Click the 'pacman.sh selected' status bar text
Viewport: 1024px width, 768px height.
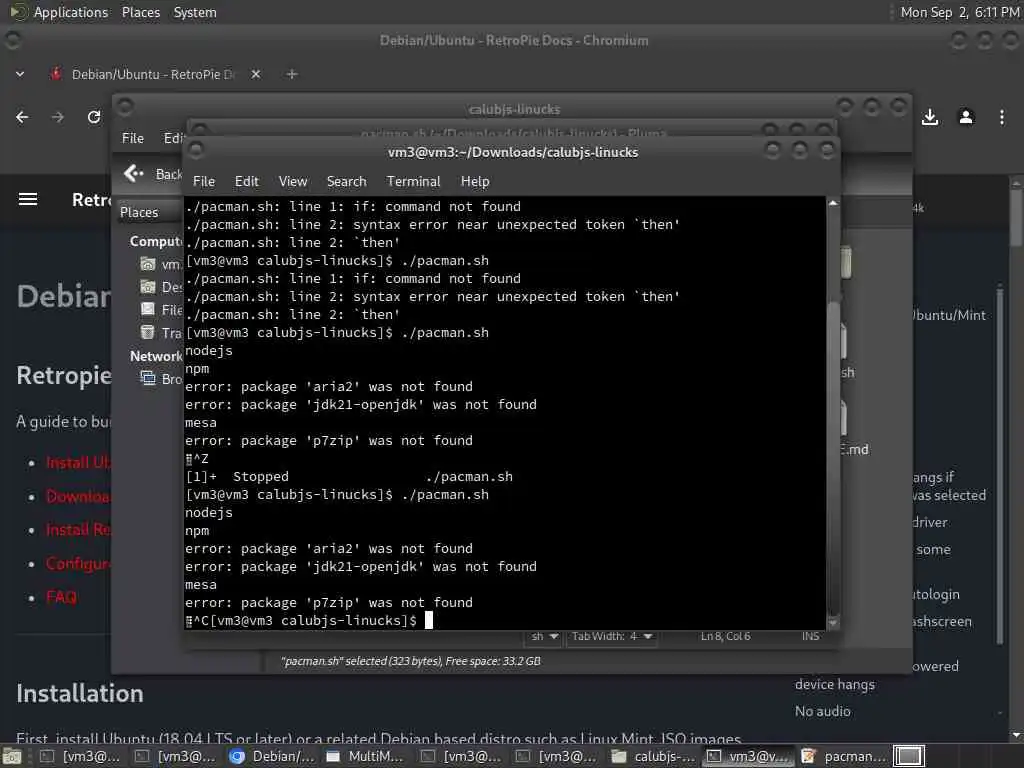[x=411, y=661]
